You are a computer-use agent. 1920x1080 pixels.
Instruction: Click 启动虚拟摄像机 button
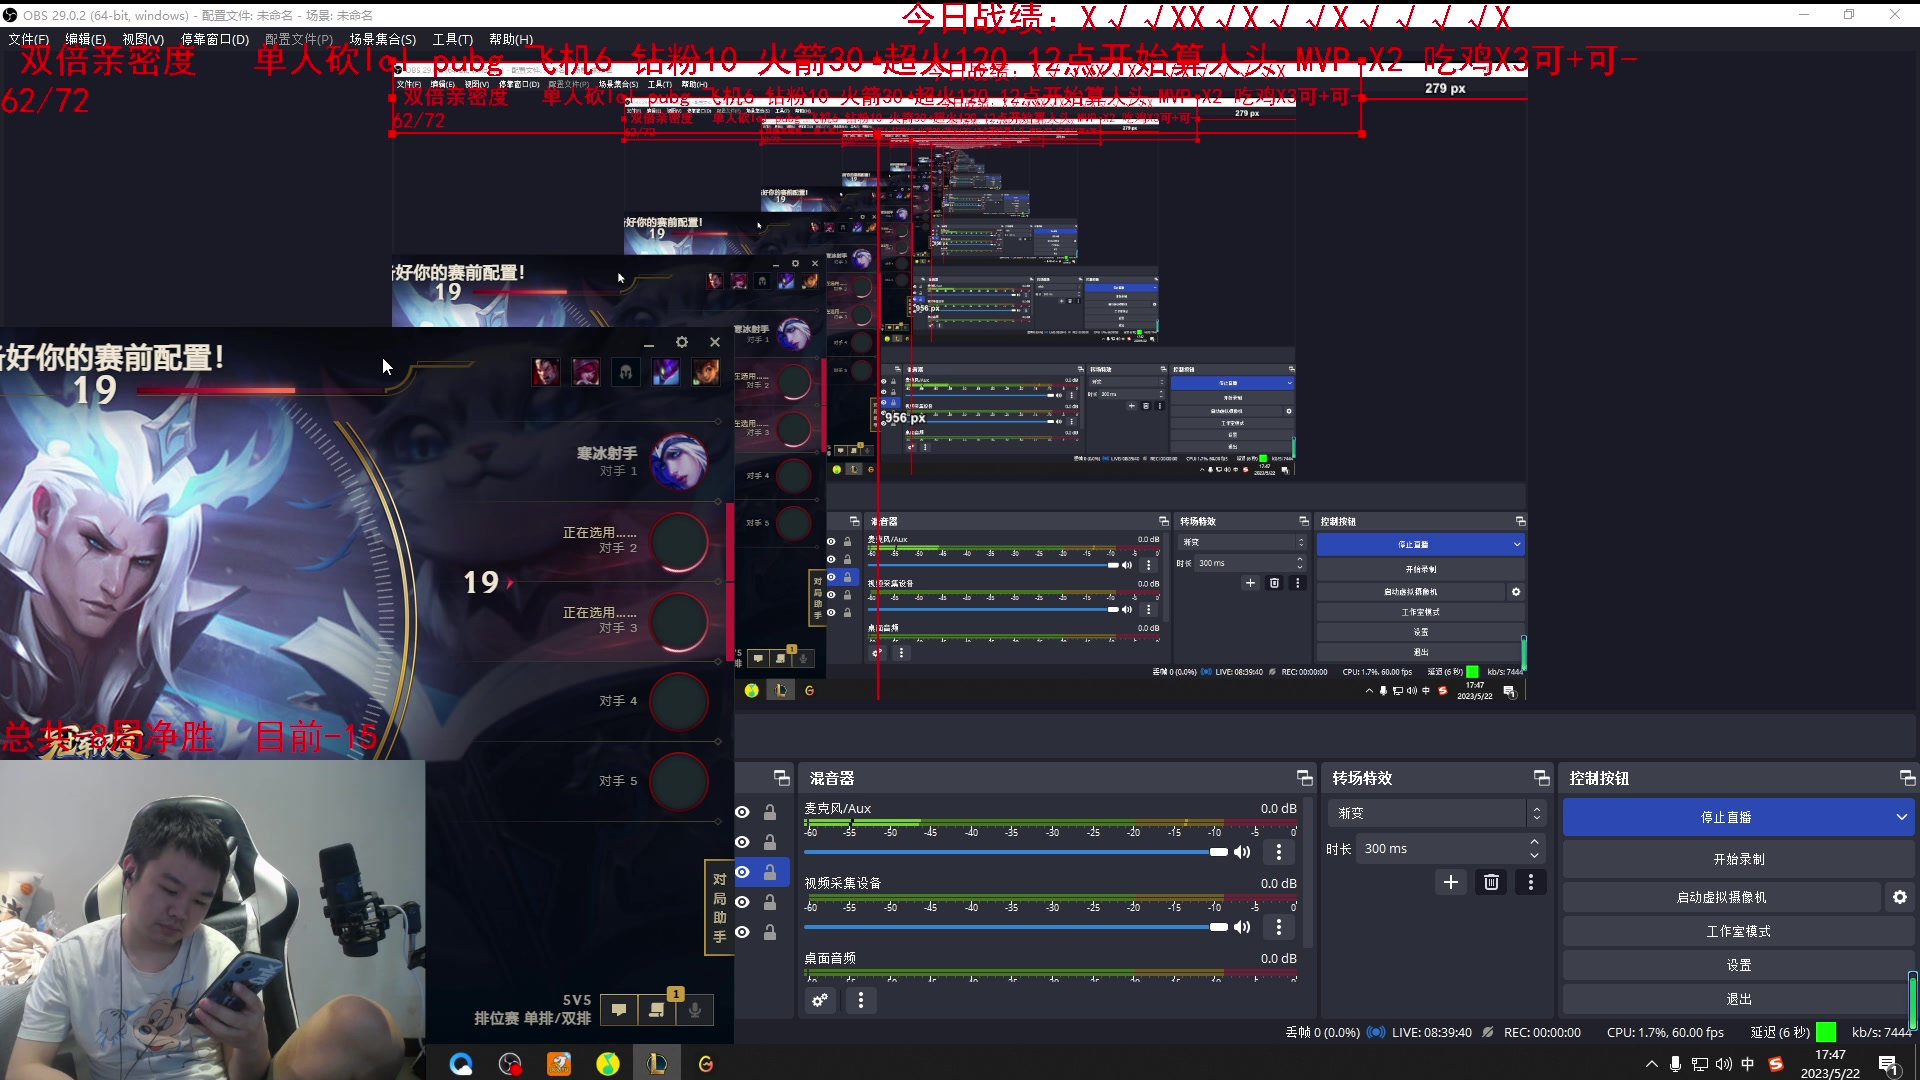(1722, 898)
